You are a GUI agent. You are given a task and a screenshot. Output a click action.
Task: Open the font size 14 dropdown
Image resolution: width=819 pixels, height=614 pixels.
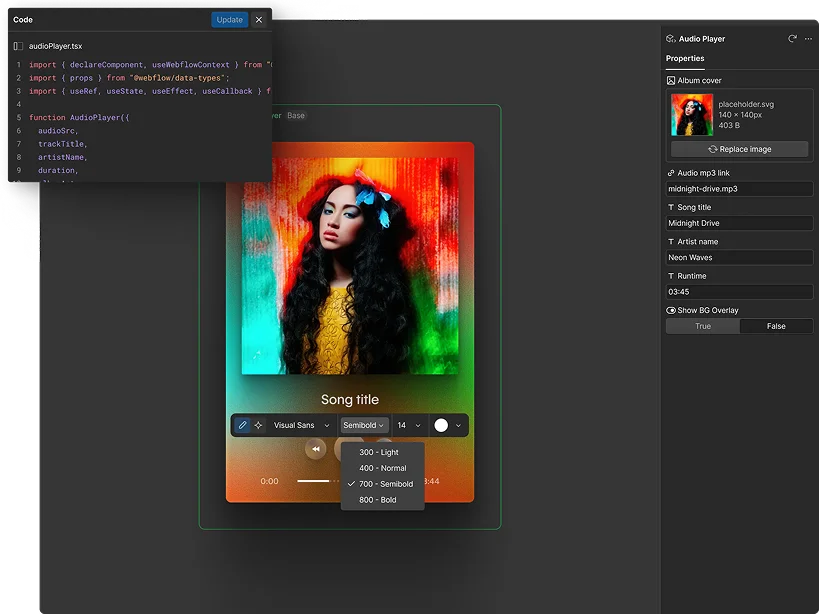[x=408, y=425]
